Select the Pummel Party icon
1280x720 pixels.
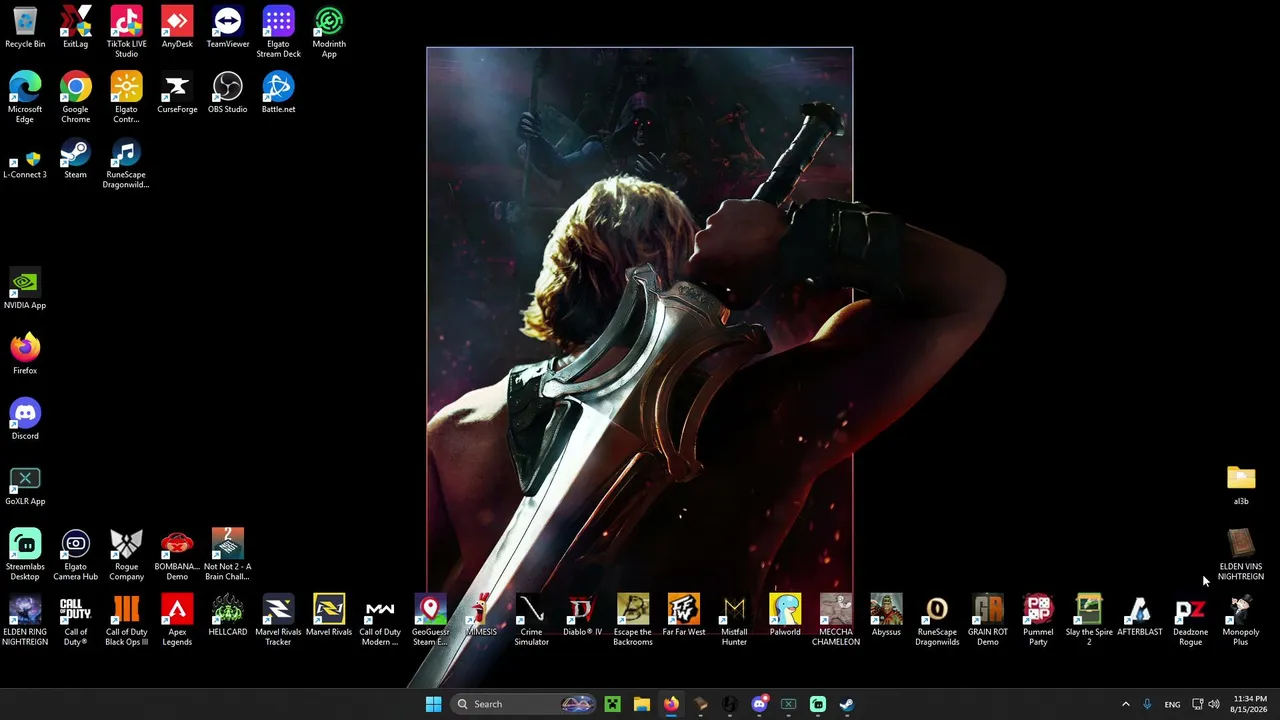point(1038,620)
